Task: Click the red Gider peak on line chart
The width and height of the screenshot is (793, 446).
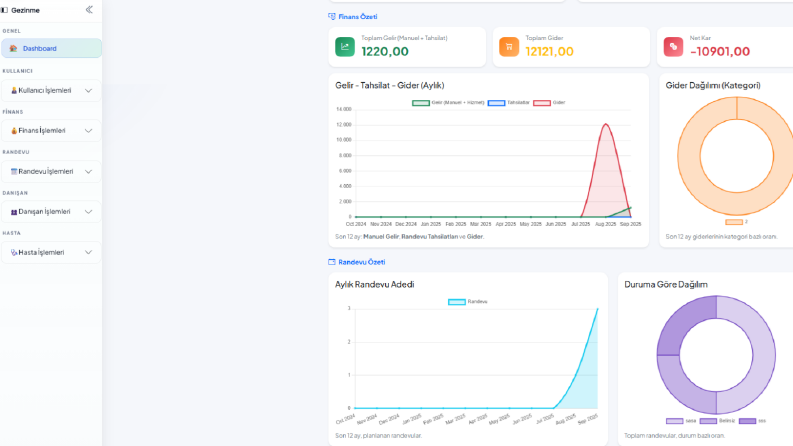Action: 605,124
